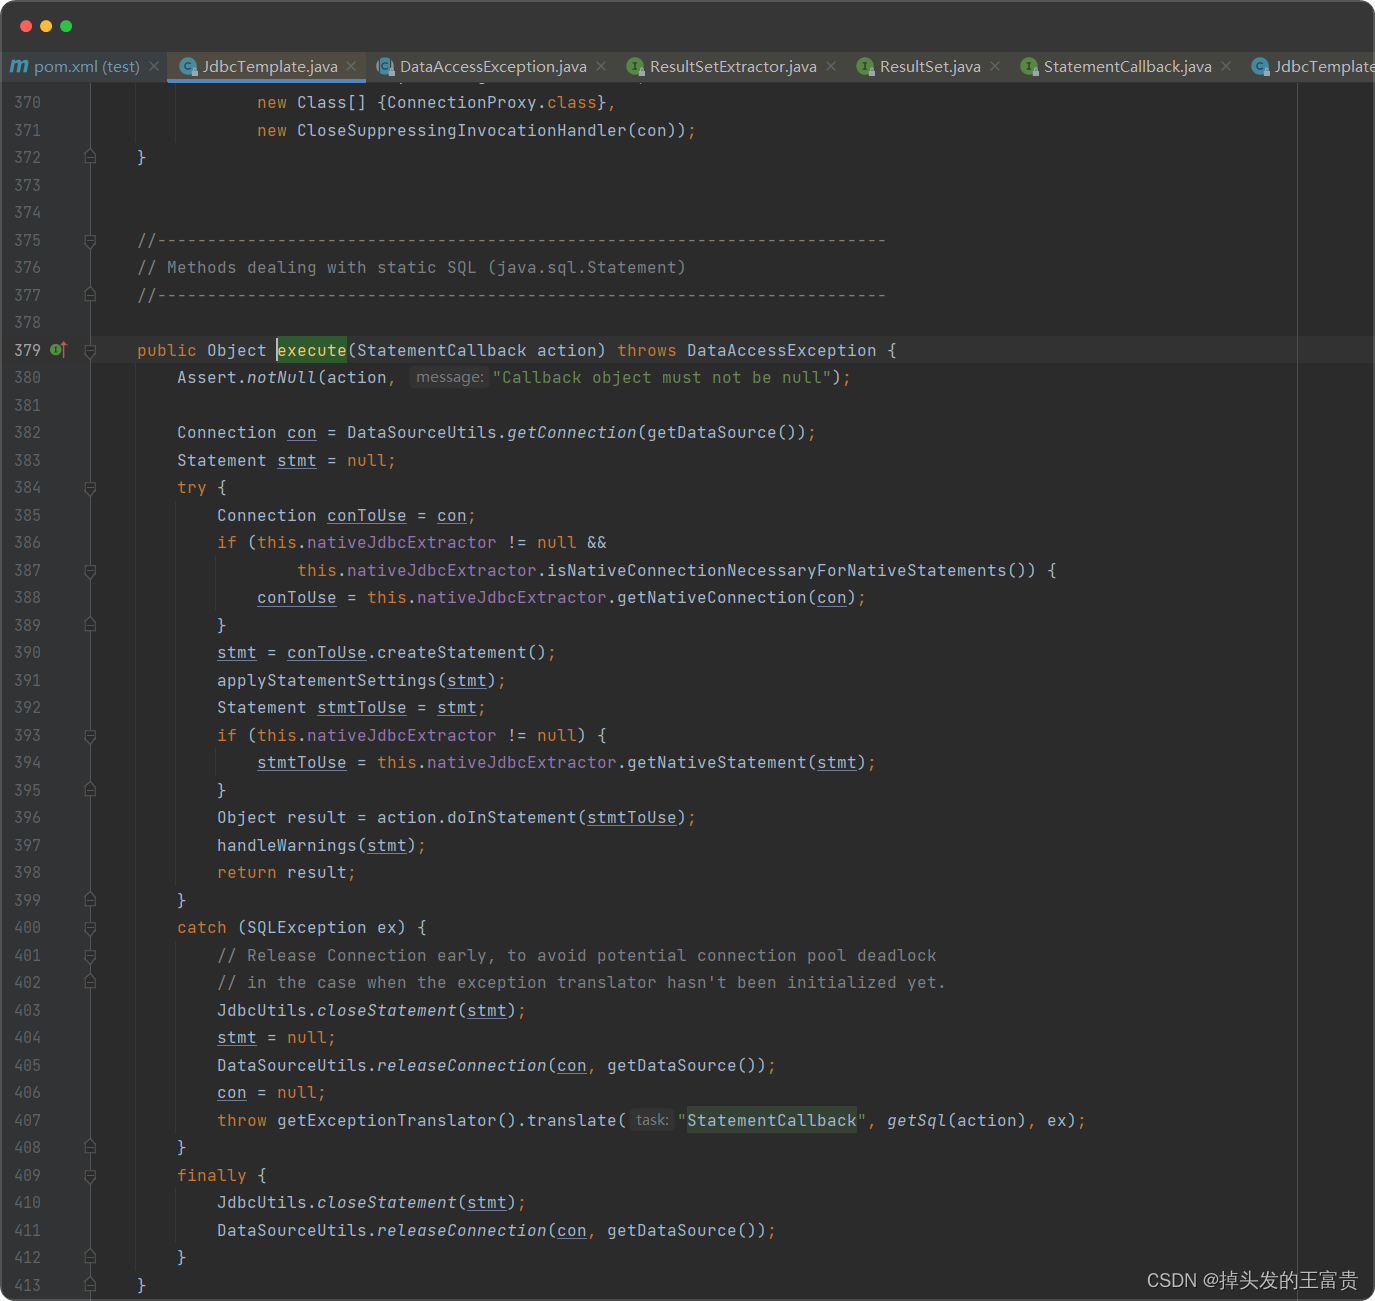Screen dimensions: 1375x1301
Task: Click fold end marker at line 413
Action: (x=90, y=1284)
